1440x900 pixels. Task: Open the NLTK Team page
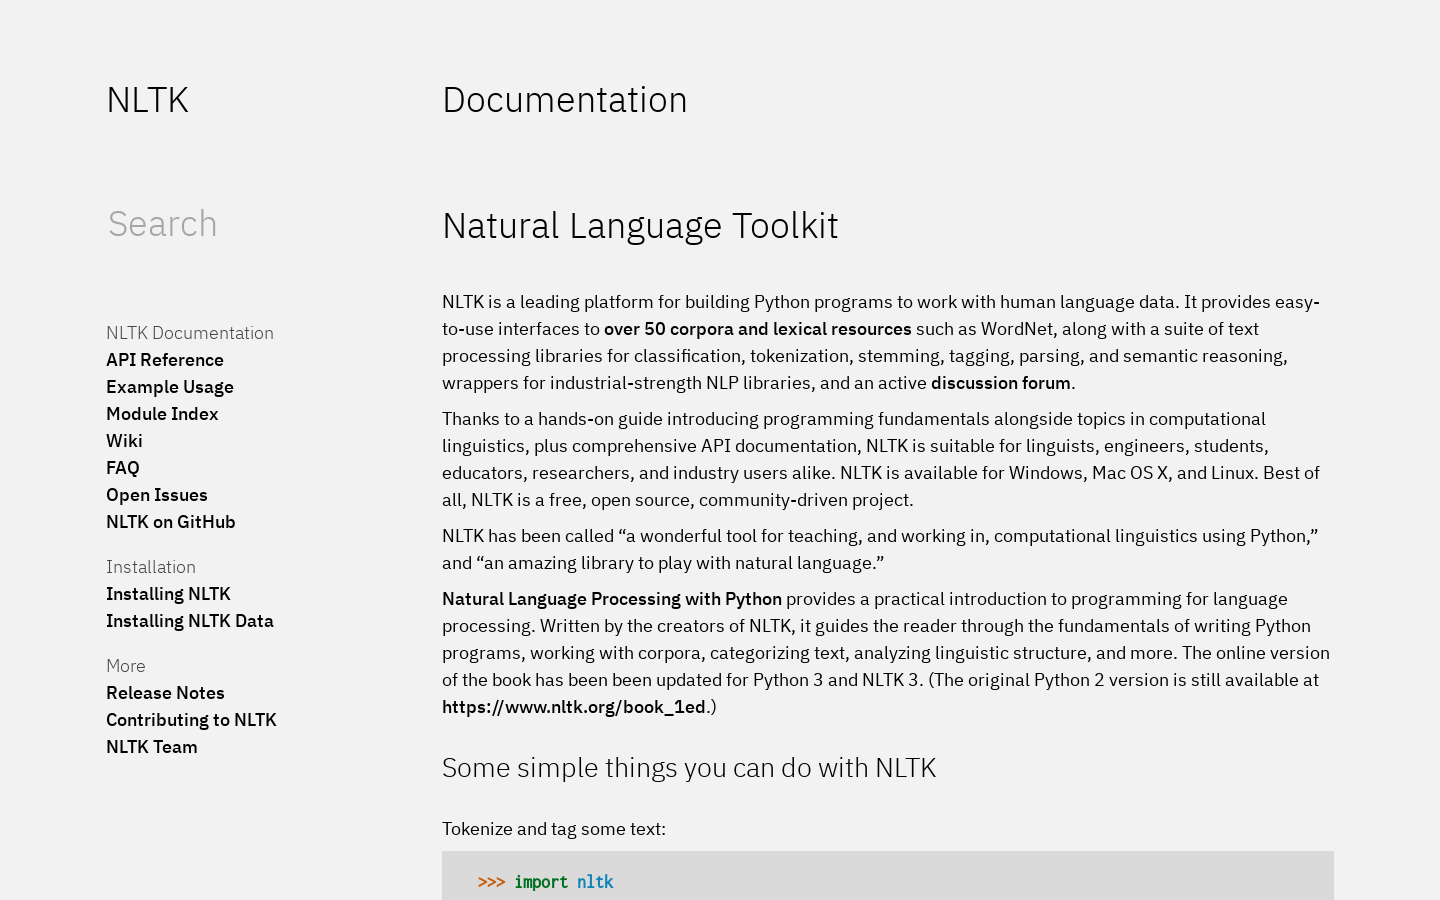[152, 747]
